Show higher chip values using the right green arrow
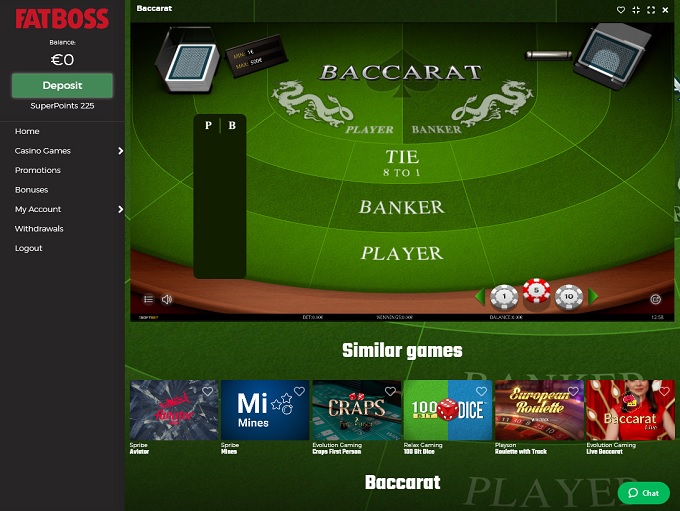 593,296
